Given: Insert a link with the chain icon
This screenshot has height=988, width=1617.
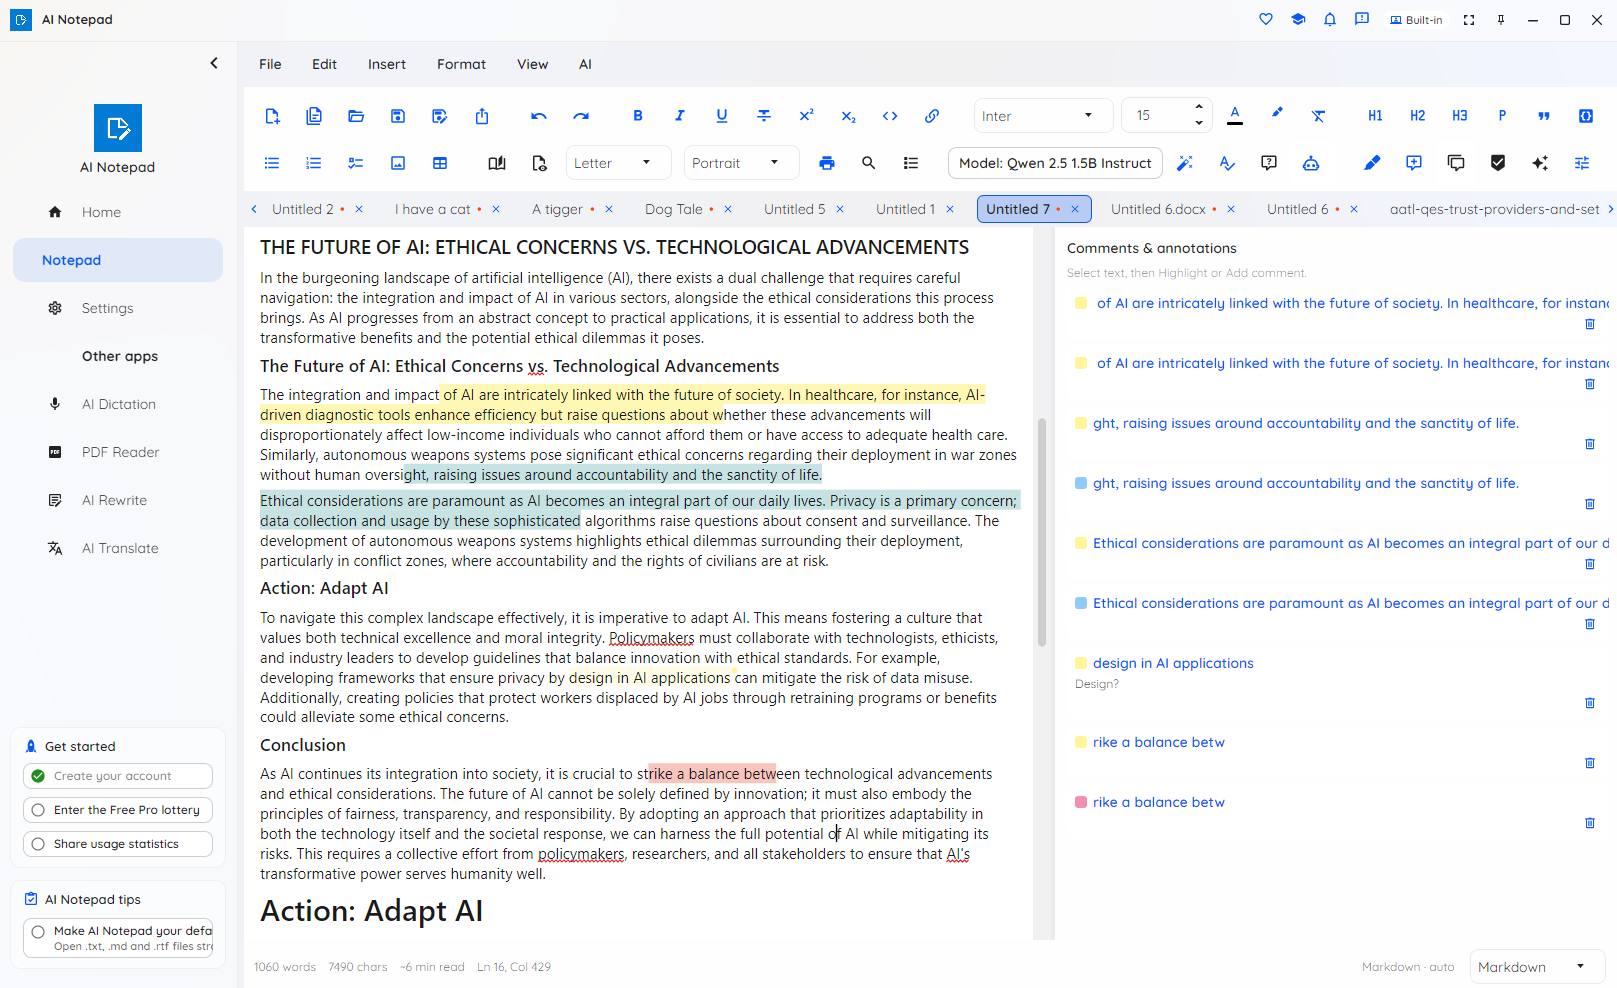Looking at the screenshot, I should 932,116.
